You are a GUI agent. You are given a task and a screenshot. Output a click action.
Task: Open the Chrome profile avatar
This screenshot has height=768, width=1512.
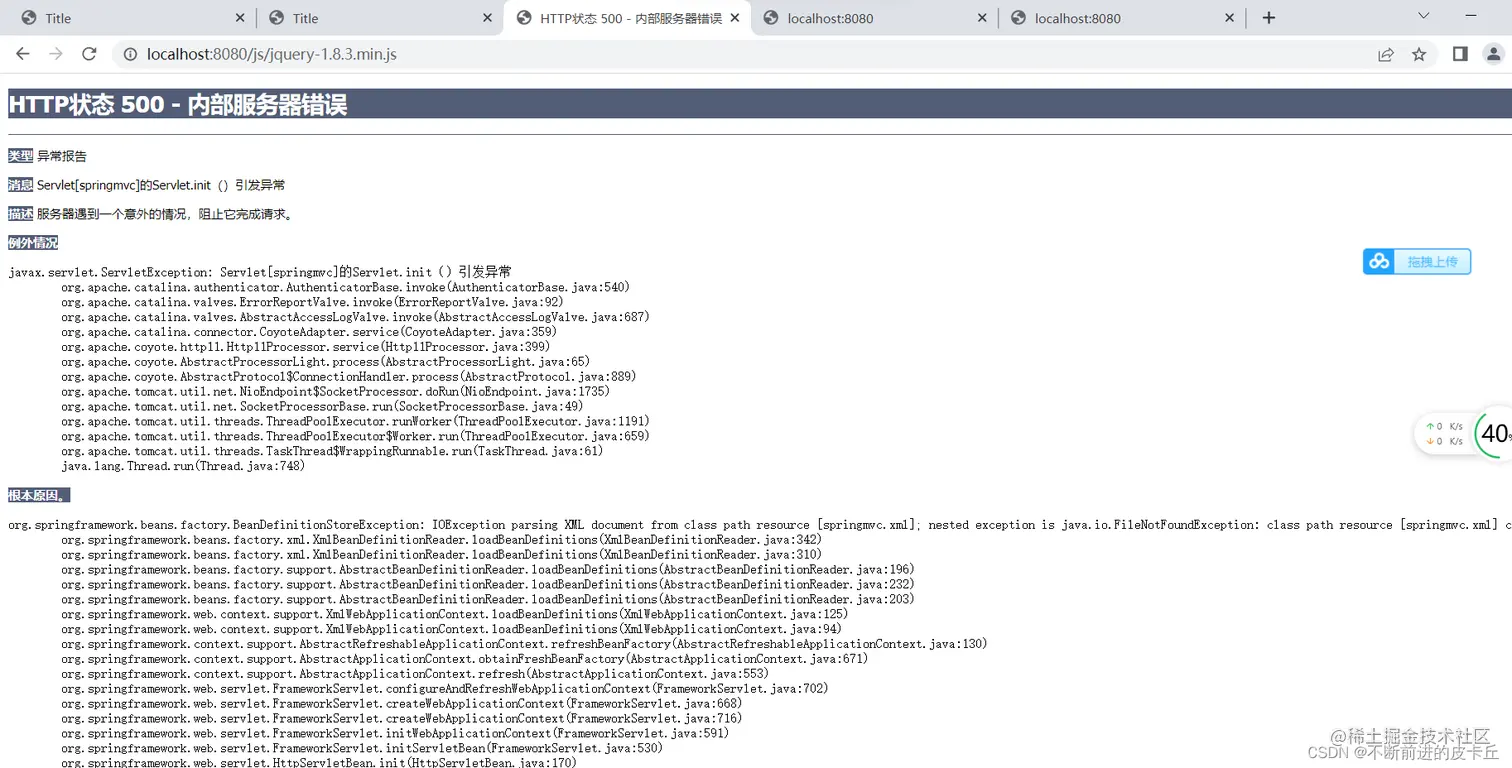[1494, 54]
